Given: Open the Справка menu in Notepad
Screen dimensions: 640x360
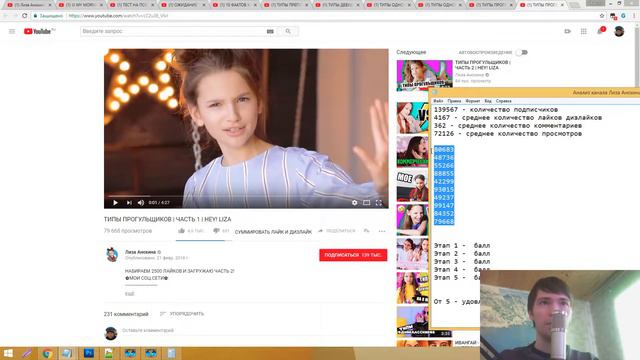Looking at the screenshot, I should [x=503, y=101].
